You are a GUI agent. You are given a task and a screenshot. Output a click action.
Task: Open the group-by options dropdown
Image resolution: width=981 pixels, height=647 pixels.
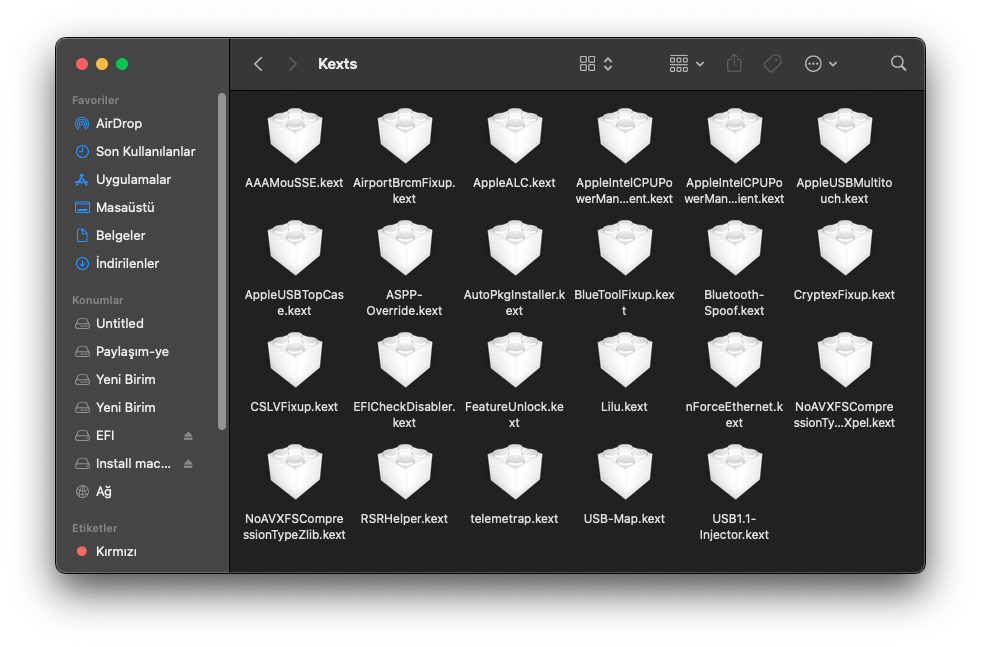[686, 64]
